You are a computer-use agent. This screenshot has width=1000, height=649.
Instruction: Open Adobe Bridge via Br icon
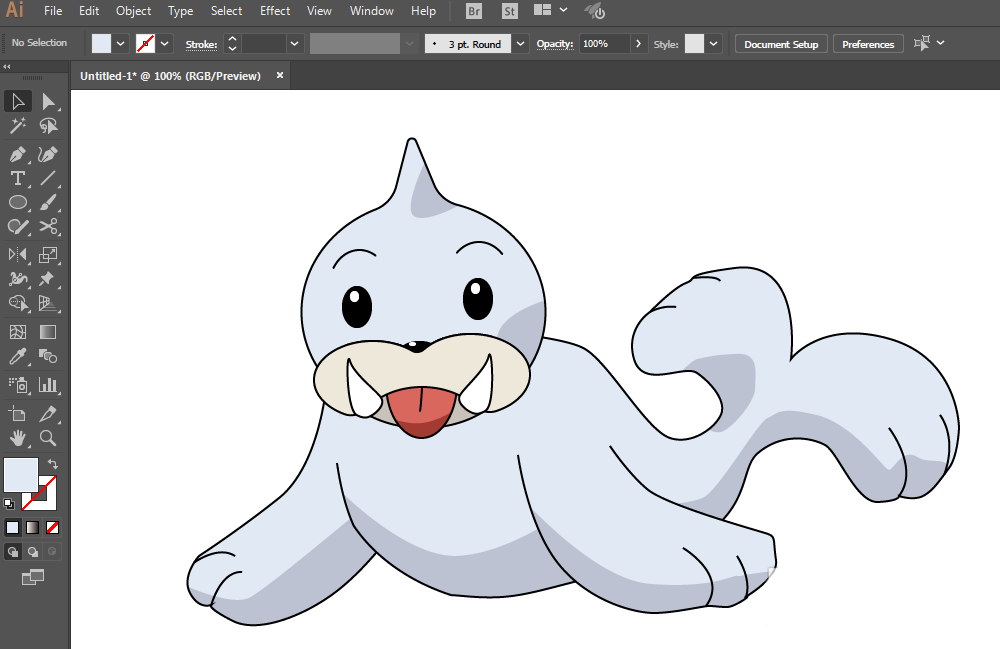474,12
